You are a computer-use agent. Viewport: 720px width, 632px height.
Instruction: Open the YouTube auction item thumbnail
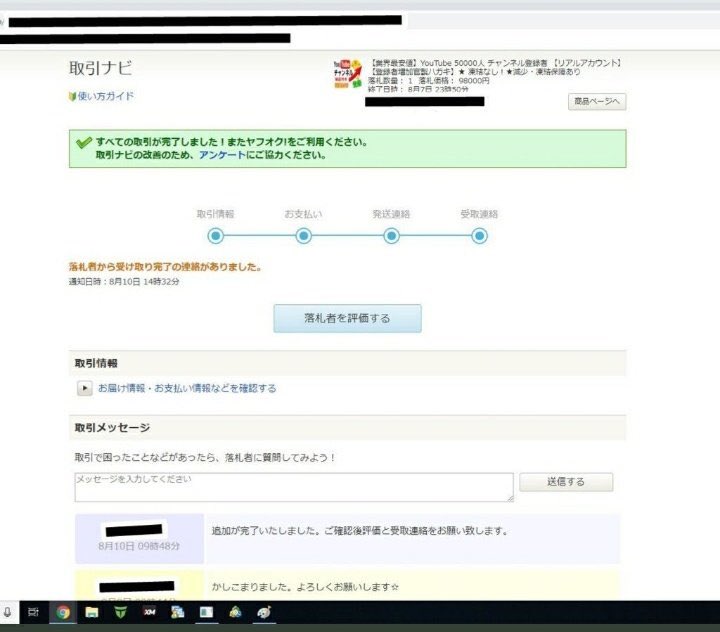click(348, 74)
